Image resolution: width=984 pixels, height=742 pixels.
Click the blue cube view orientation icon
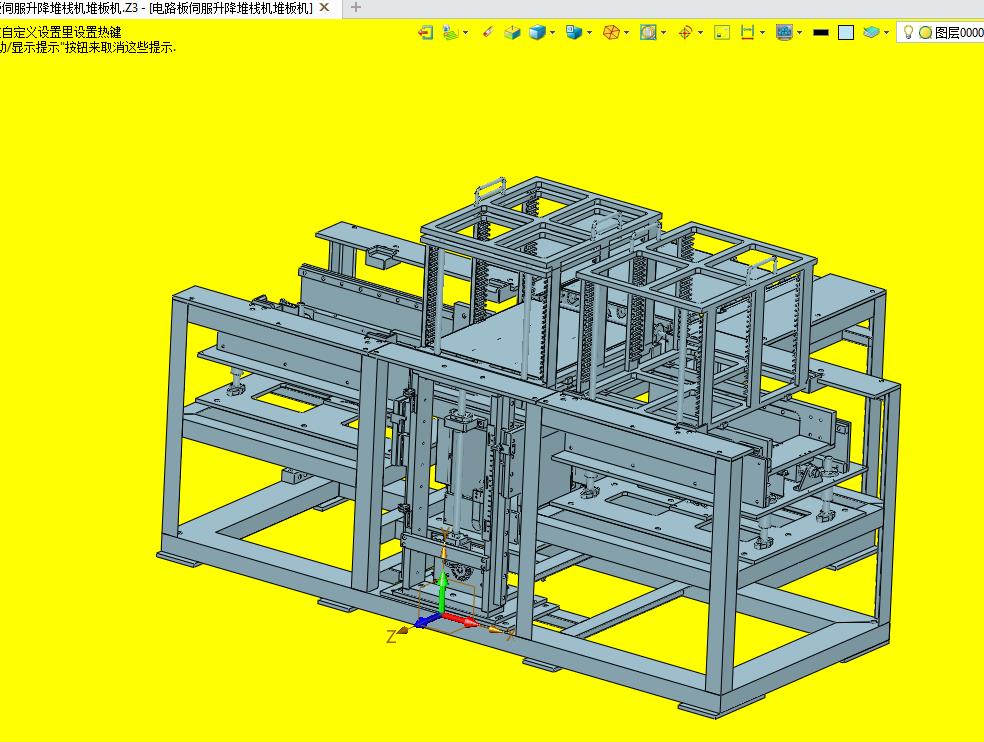574,33
